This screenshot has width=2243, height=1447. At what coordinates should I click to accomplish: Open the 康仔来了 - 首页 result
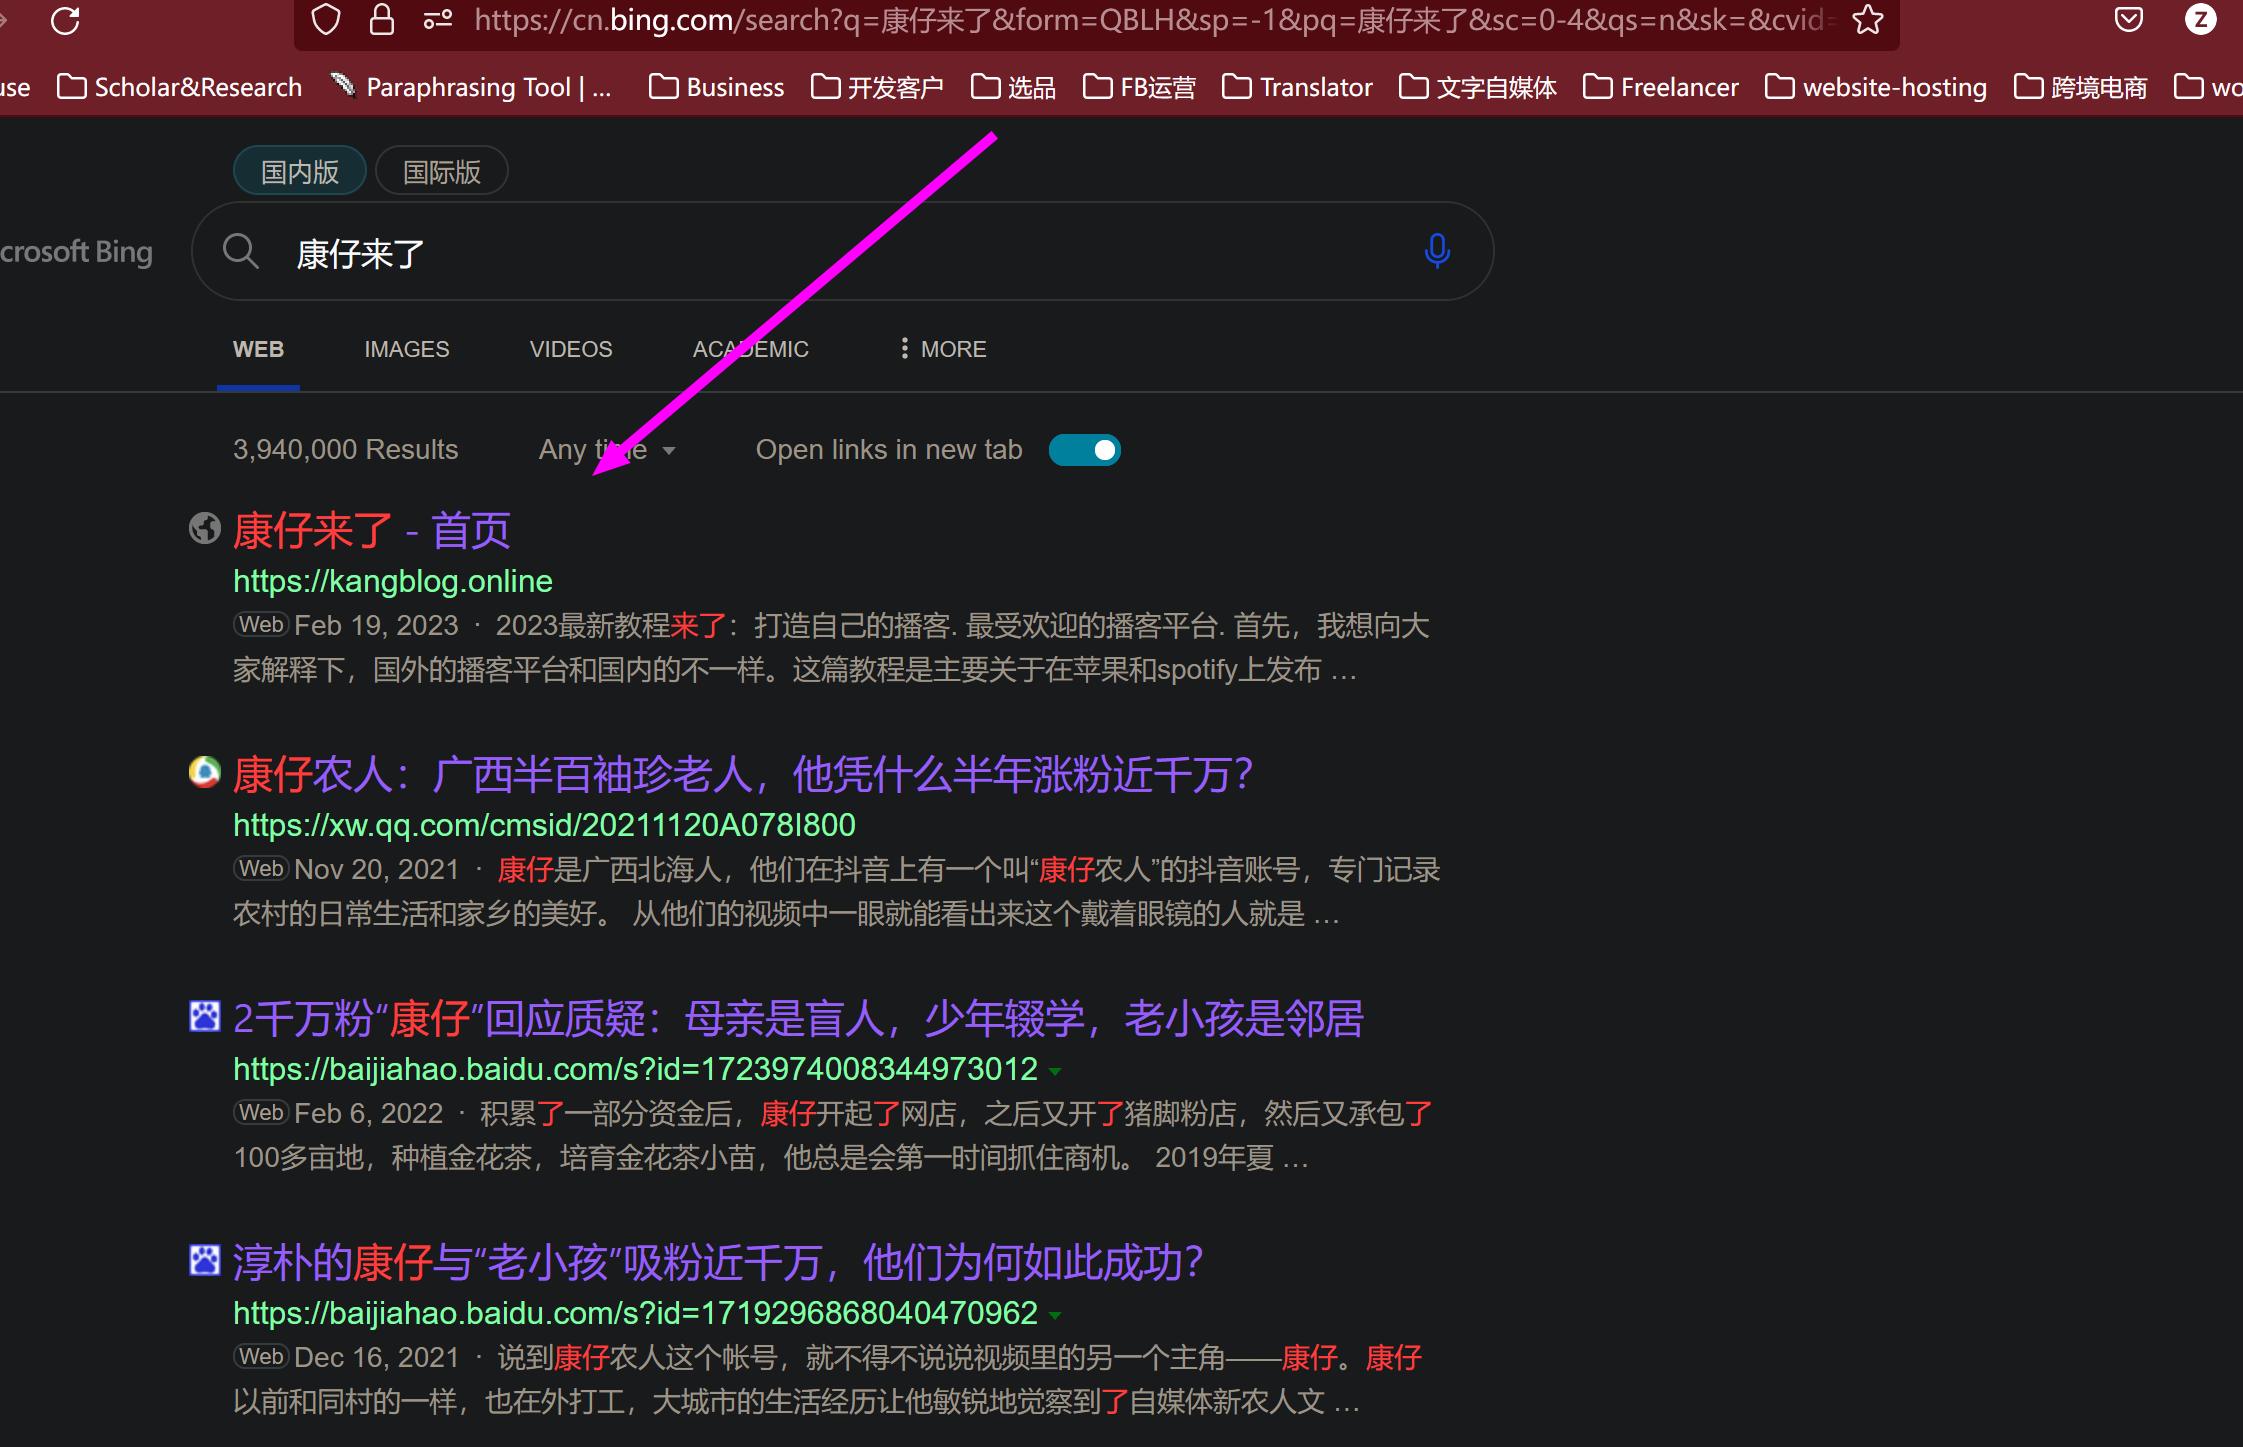(x=372, y=530)
